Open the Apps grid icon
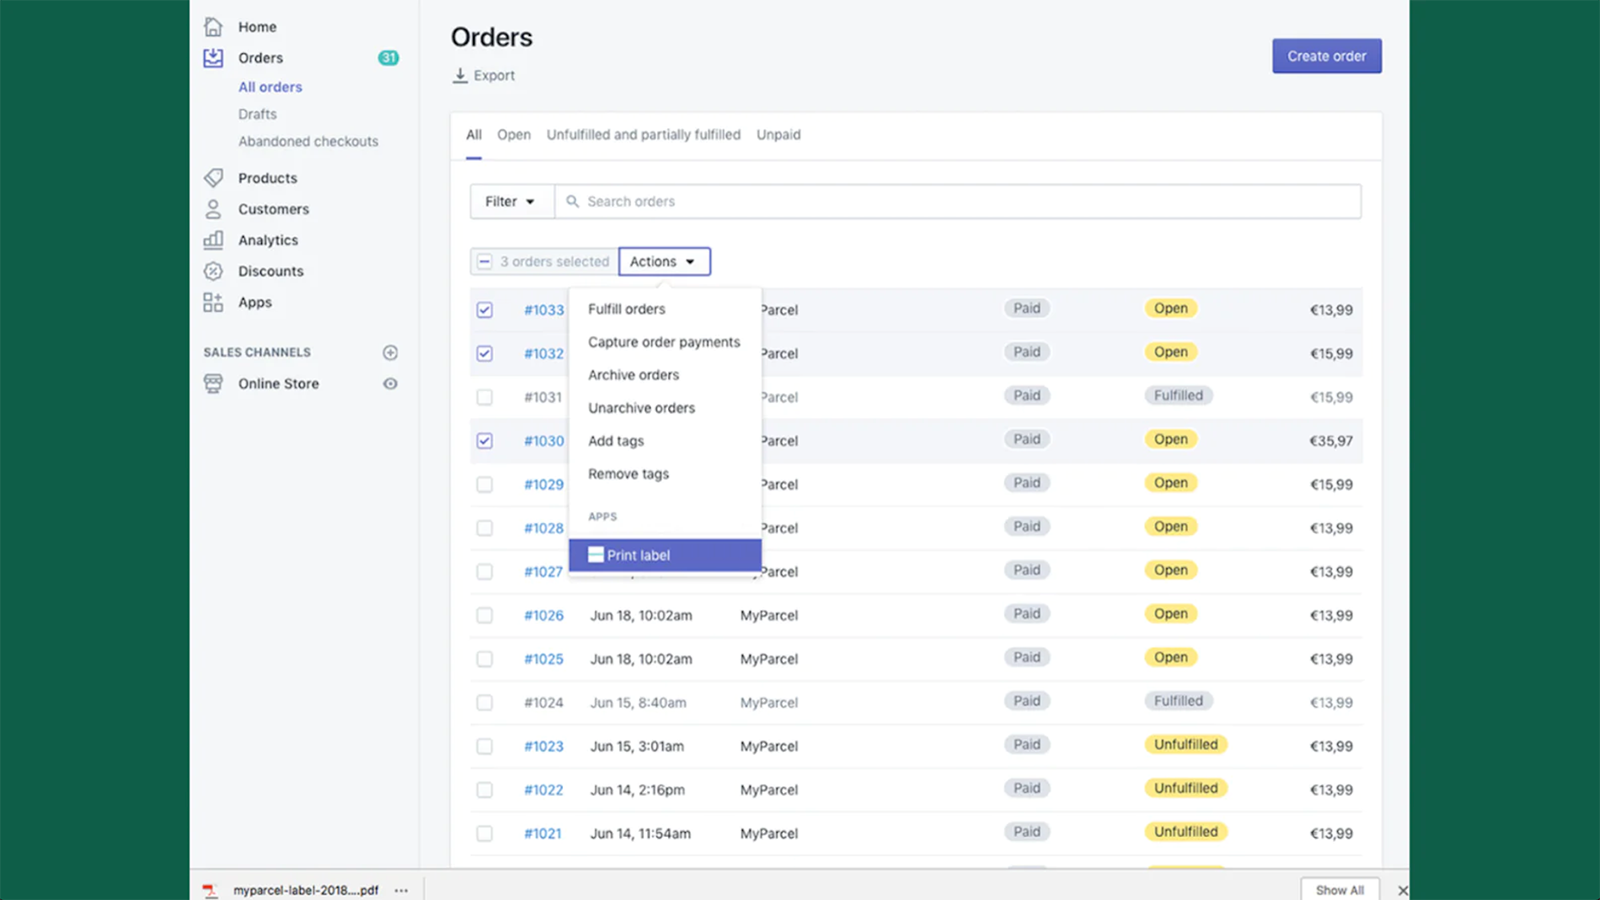This screenshot has width=1600, height=900. pyautogui.click(x=213, y=302)
